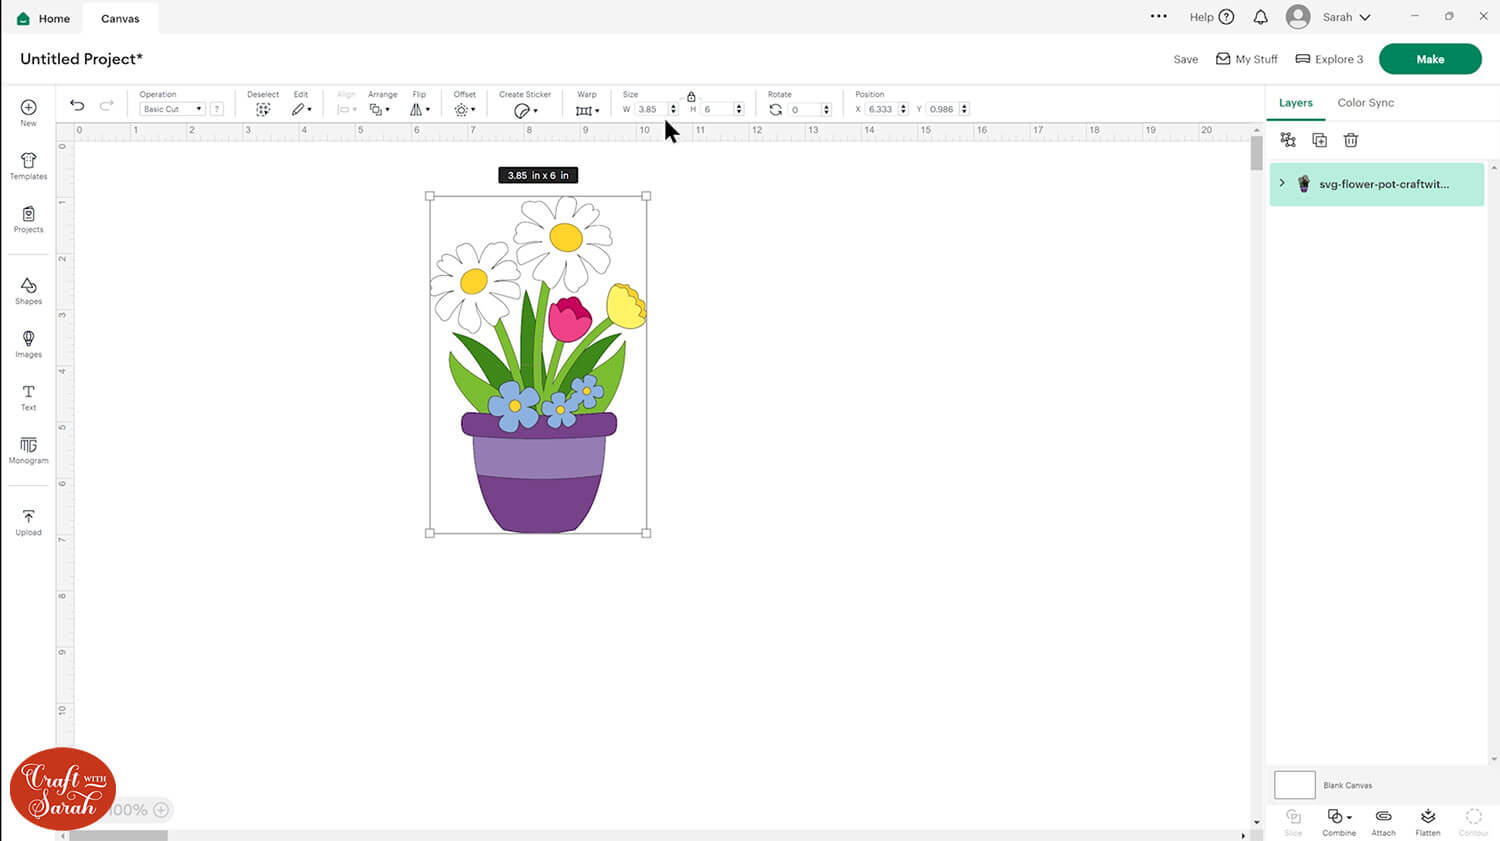
Task: Click the Blank Canvas color swatch
Action: (1294, 785)
